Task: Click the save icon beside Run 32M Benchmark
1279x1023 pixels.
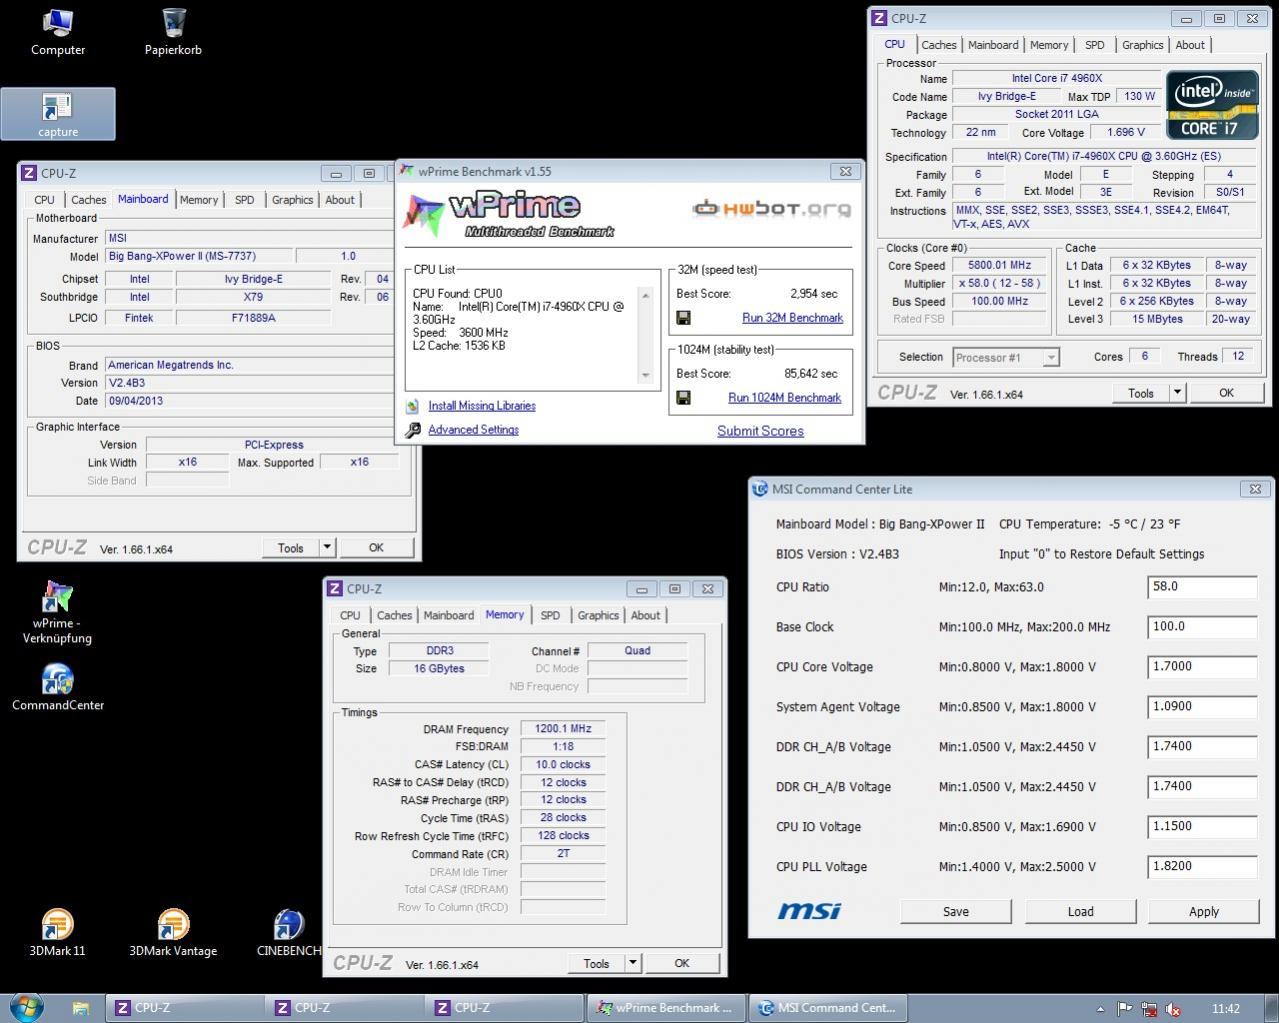Action: pos(683,318)
